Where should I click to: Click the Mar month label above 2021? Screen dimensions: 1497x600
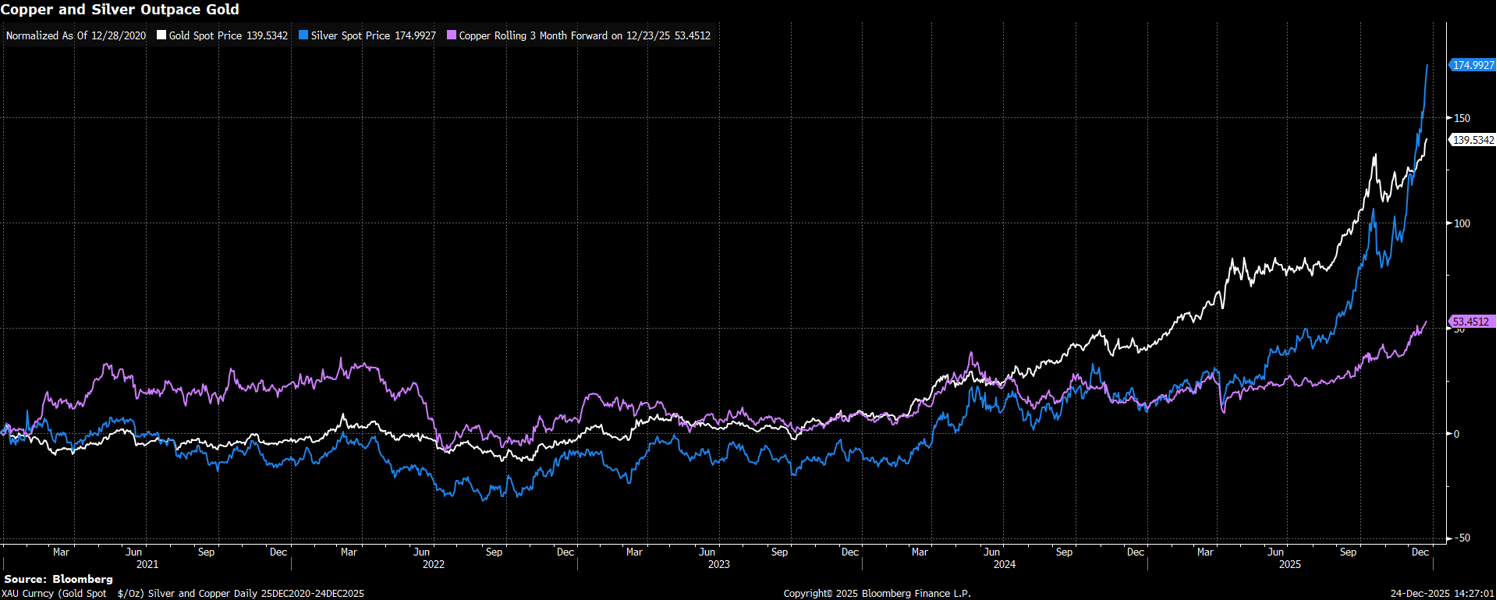[61, 551]
